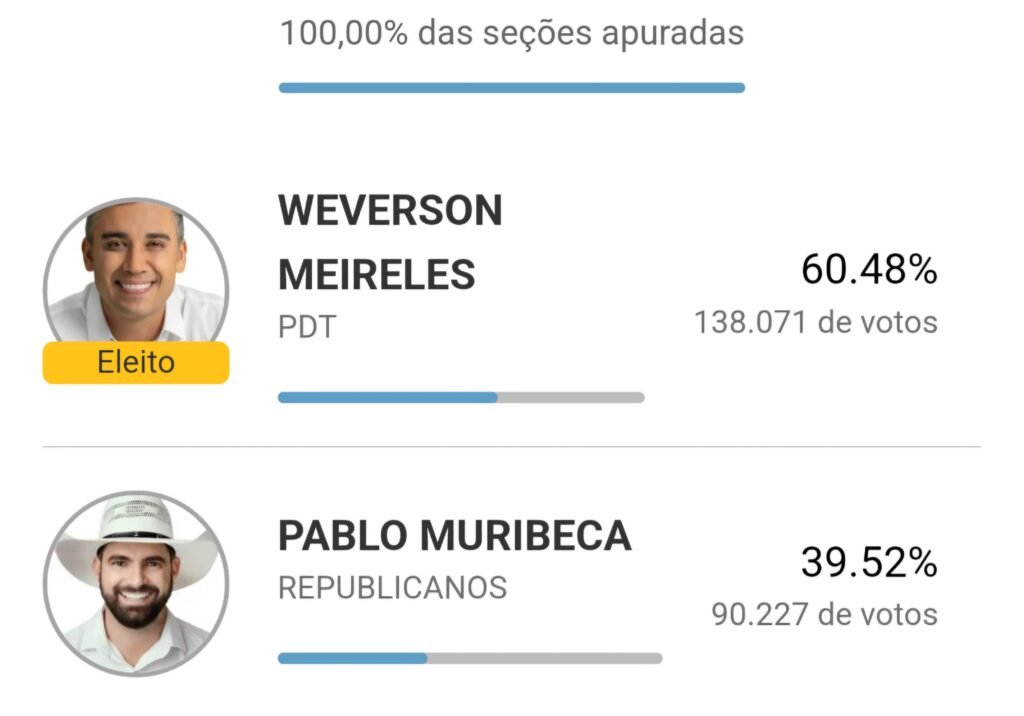Viewport: 1024px width, 716px height.
Task: Click the 60.48% vote percentage
Action: tap(868, 270)
